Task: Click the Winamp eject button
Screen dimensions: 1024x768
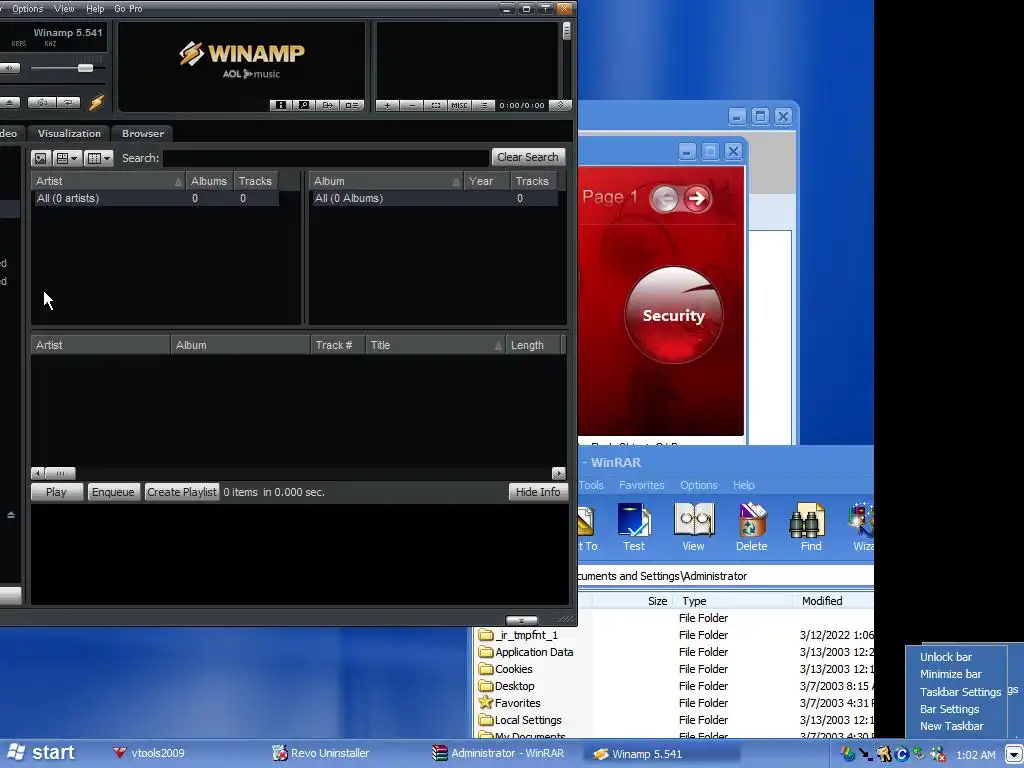Action: (x=10, y=103)
